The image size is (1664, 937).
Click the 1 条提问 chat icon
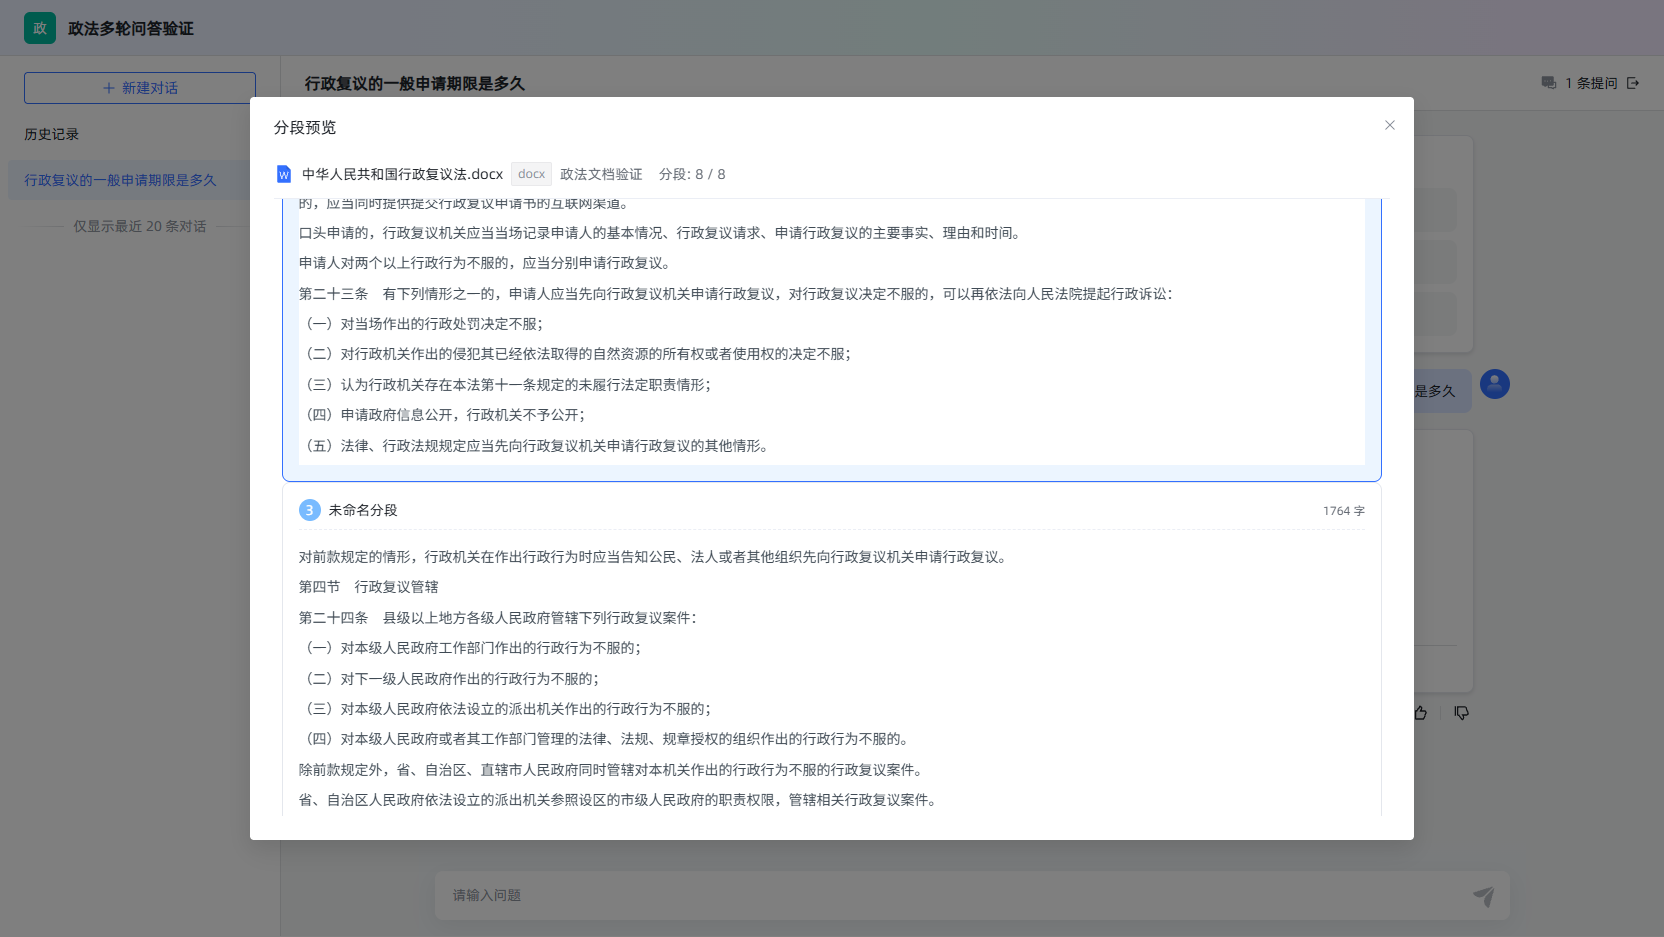pyautogui.click(x=1548, y=83)
